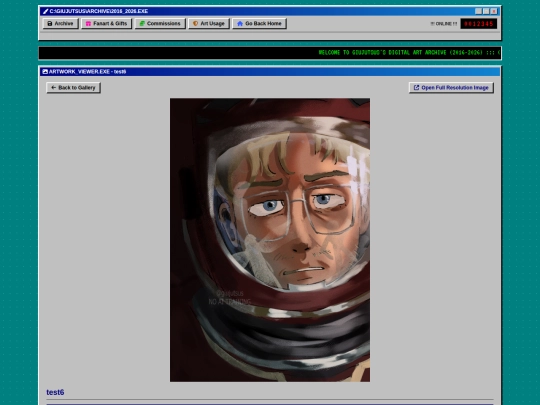This screenshot has height=405, width=540.
Task: Click the Back to Gallery button
Action: [x=73, y=87]
